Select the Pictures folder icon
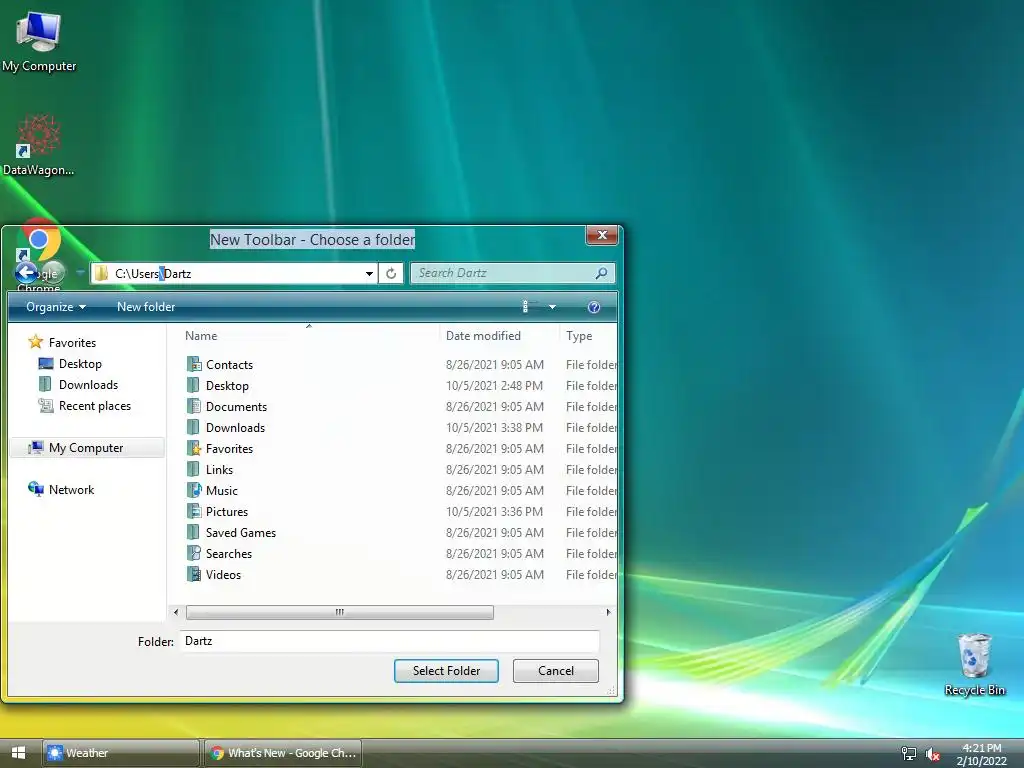Screen dimensions: 1024x768 193,511
